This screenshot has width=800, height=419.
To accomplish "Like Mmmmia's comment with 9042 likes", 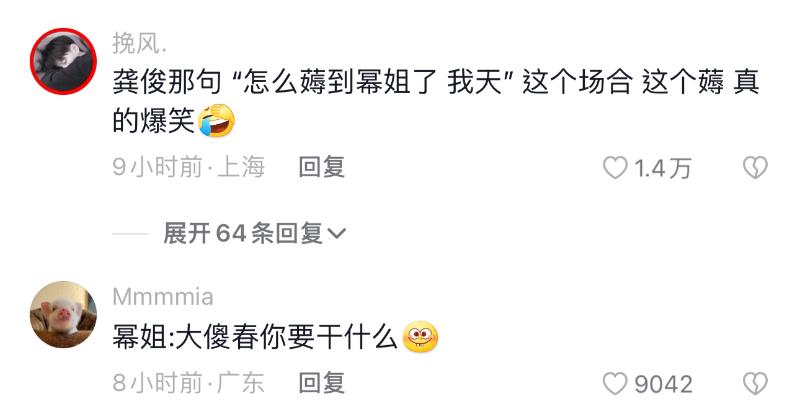I will [615, 384].
